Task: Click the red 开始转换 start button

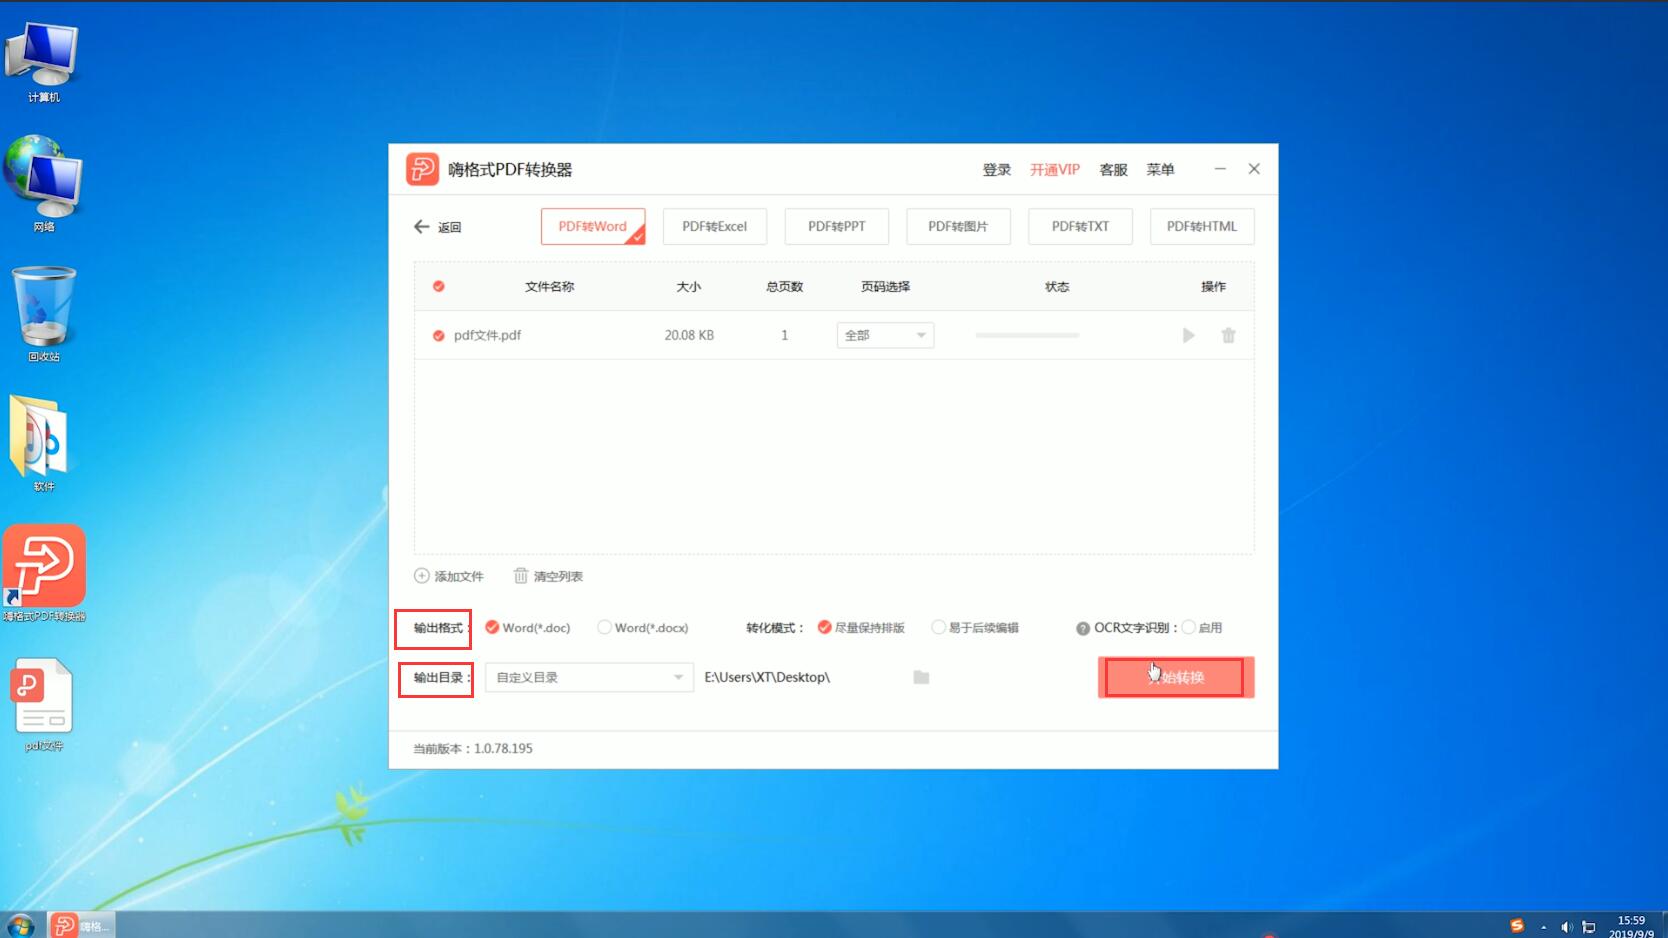Action: tap(1176, 678)
